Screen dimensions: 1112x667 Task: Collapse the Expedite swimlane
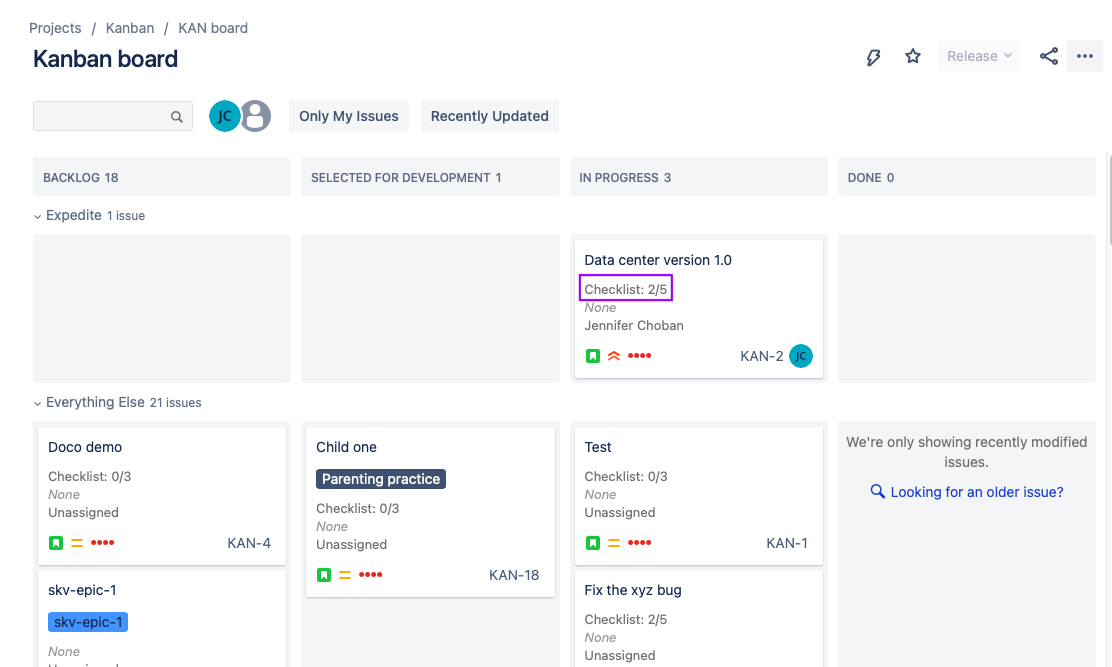(38, 216)
